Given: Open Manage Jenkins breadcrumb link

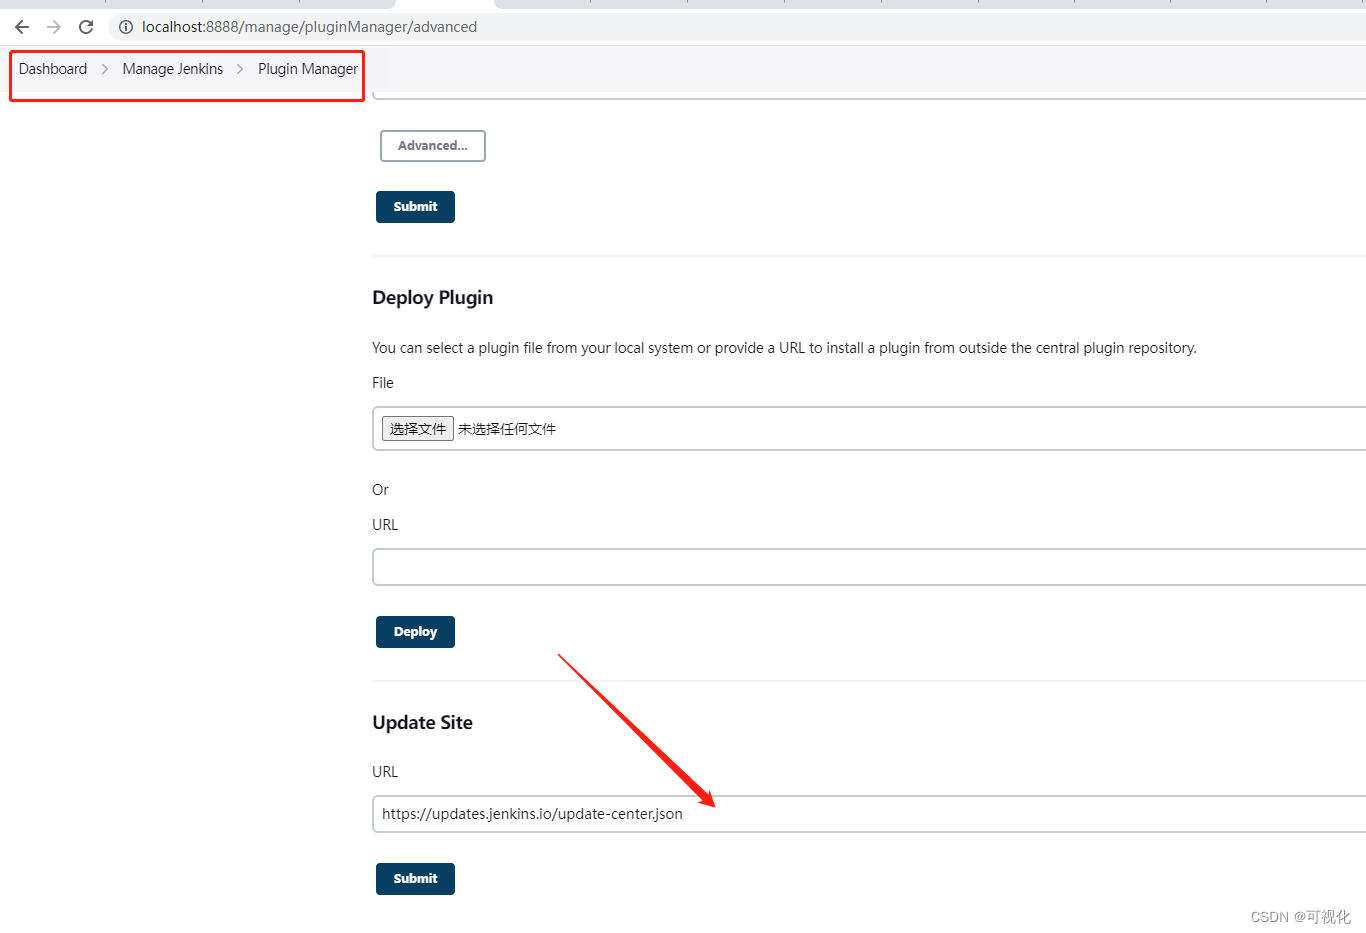Looking at the screenshot, I should (x=173, y=69).
